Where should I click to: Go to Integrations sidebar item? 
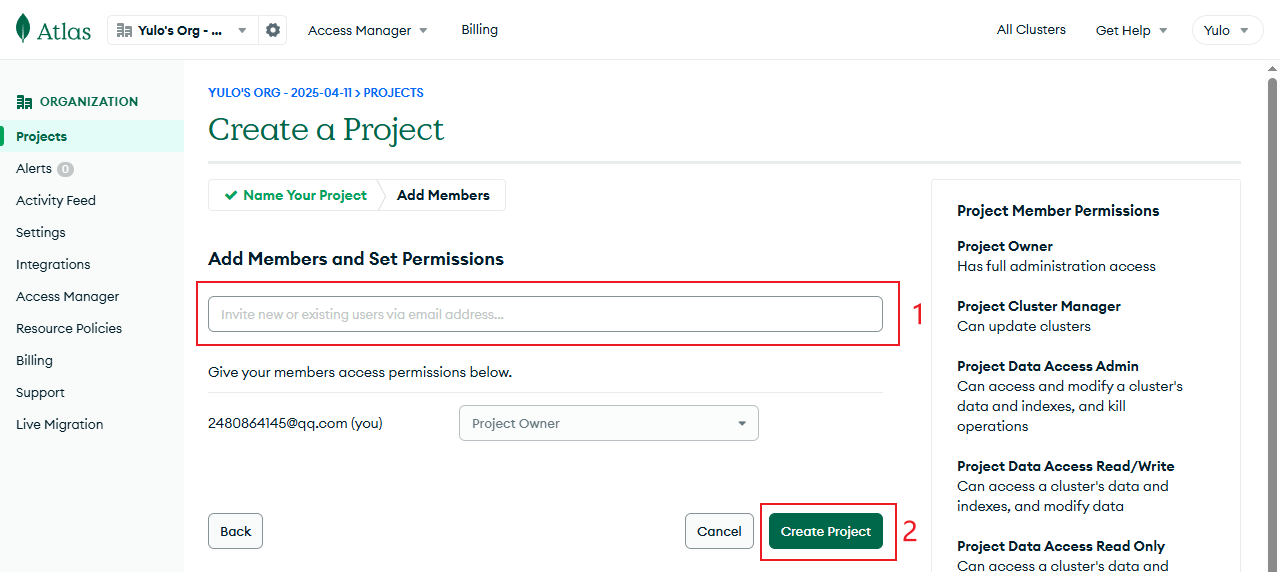[x=53, y=265]
